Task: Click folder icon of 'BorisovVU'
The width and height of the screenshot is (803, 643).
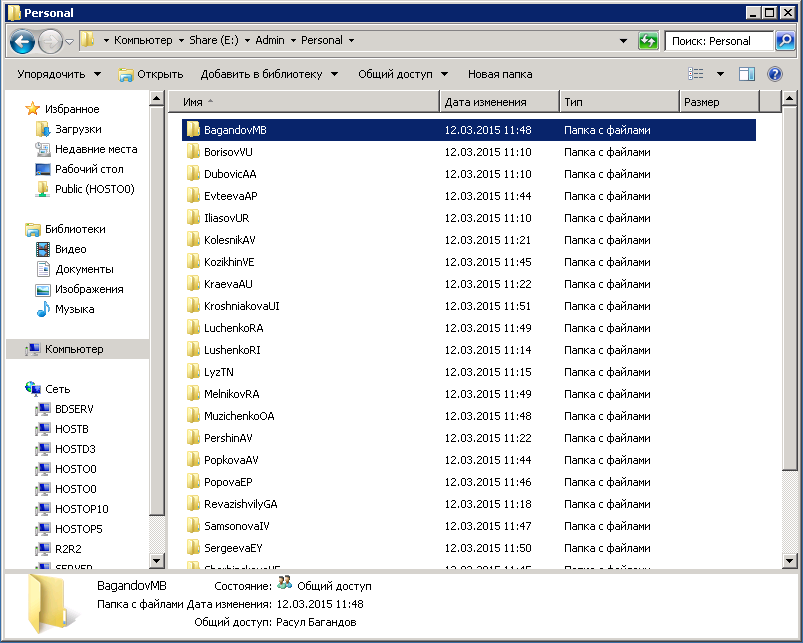Action: pos(193,152)
